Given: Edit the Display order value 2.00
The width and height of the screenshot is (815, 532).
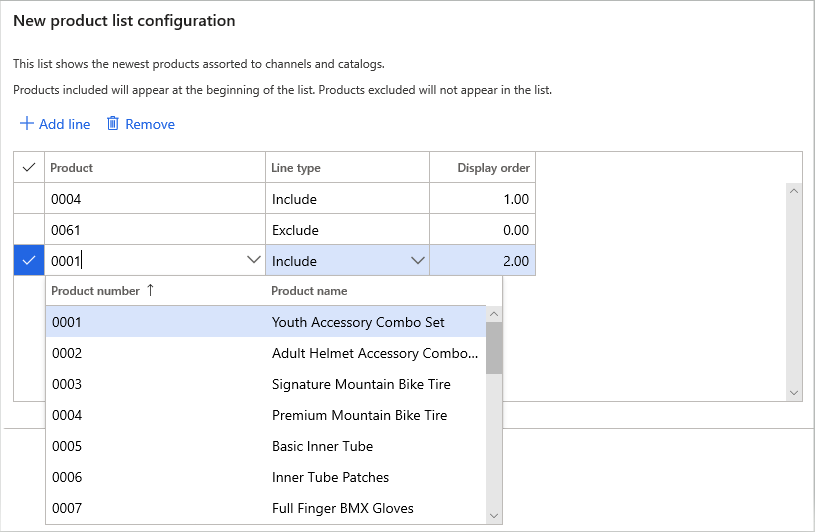Looking at the screenshot, I should [483, 261].
